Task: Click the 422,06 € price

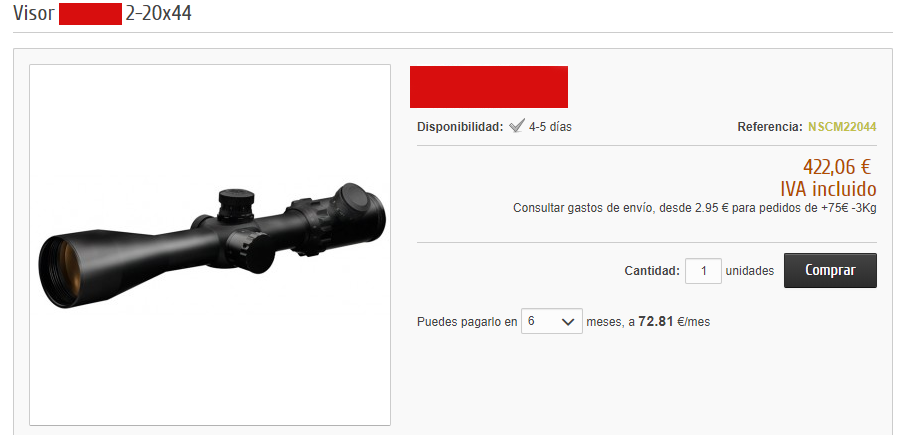Action: coord(837,167)
